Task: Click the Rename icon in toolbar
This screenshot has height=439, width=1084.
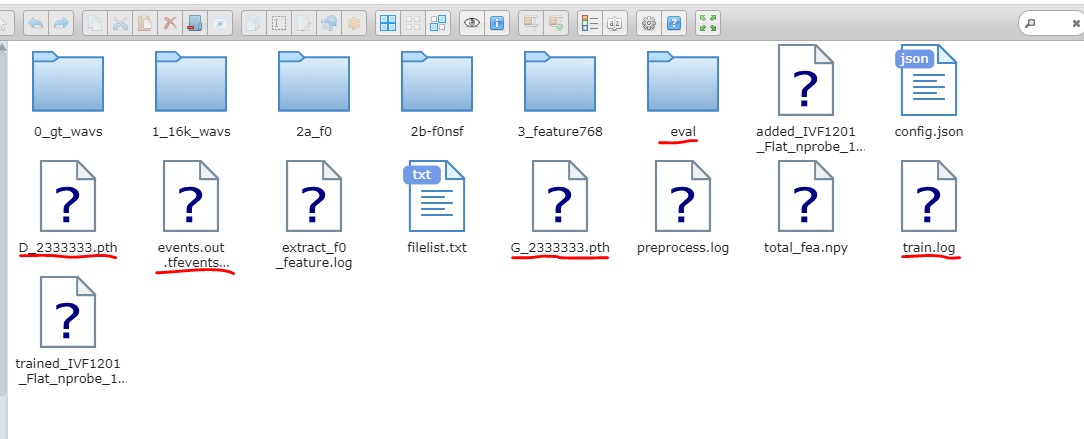Action: (279, 24)
